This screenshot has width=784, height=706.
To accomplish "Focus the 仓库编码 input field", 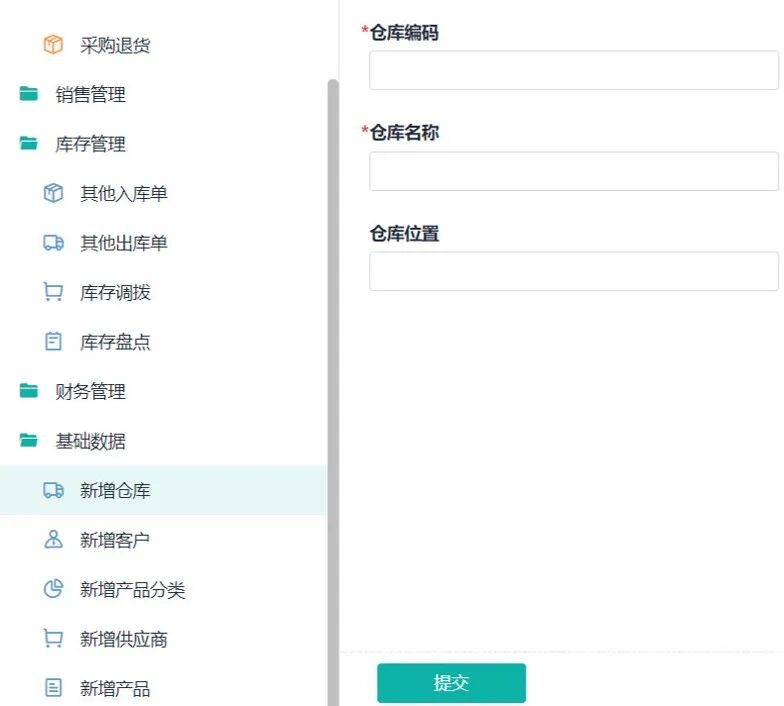I will tap(574, 70).
